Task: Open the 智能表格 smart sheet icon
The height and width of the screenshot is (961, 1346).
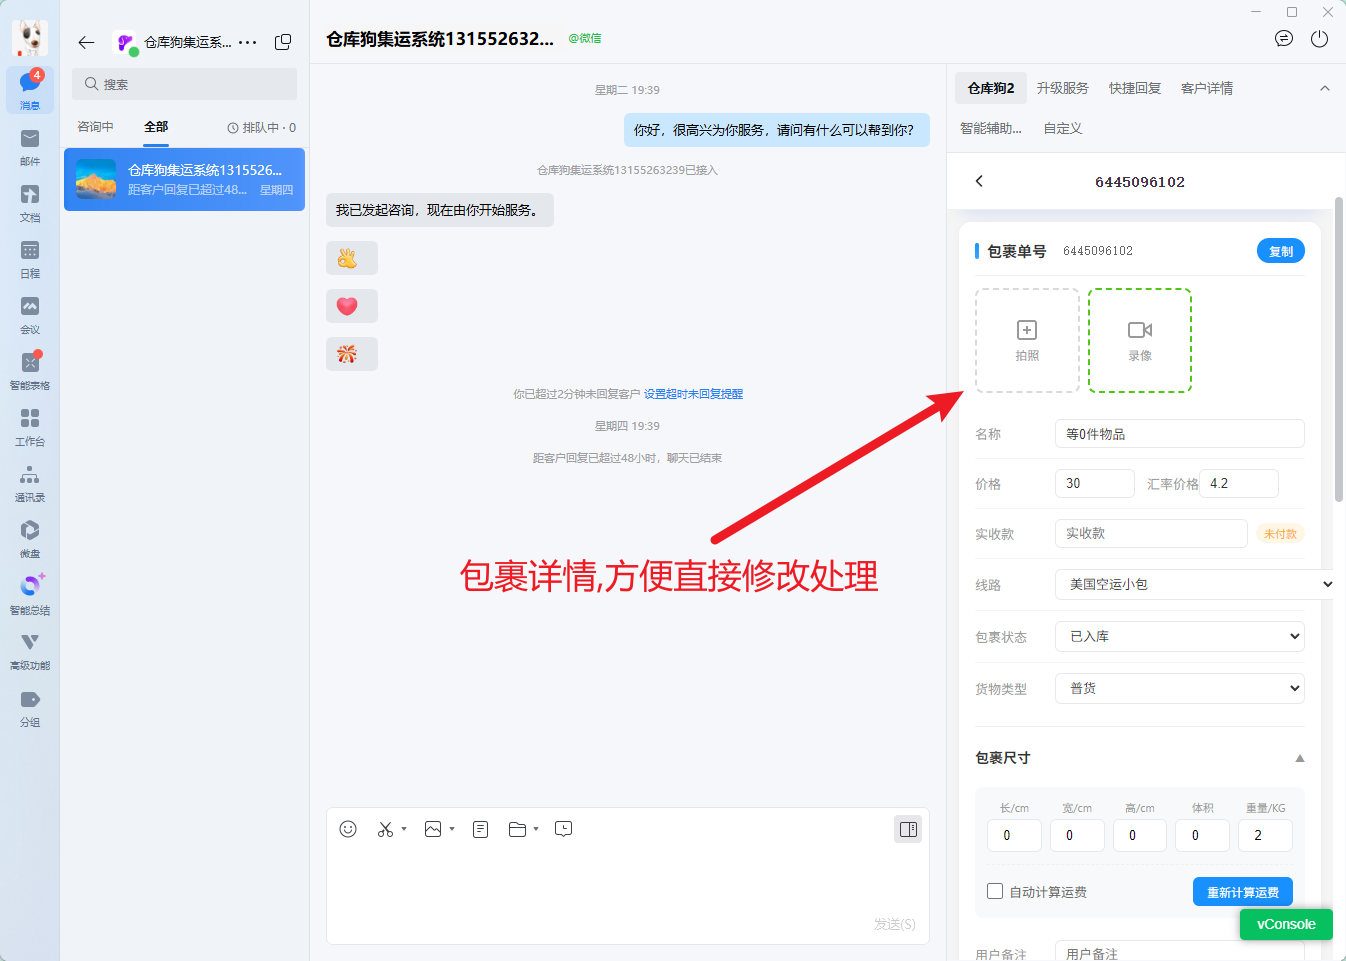Action: (x=30, y=370)
